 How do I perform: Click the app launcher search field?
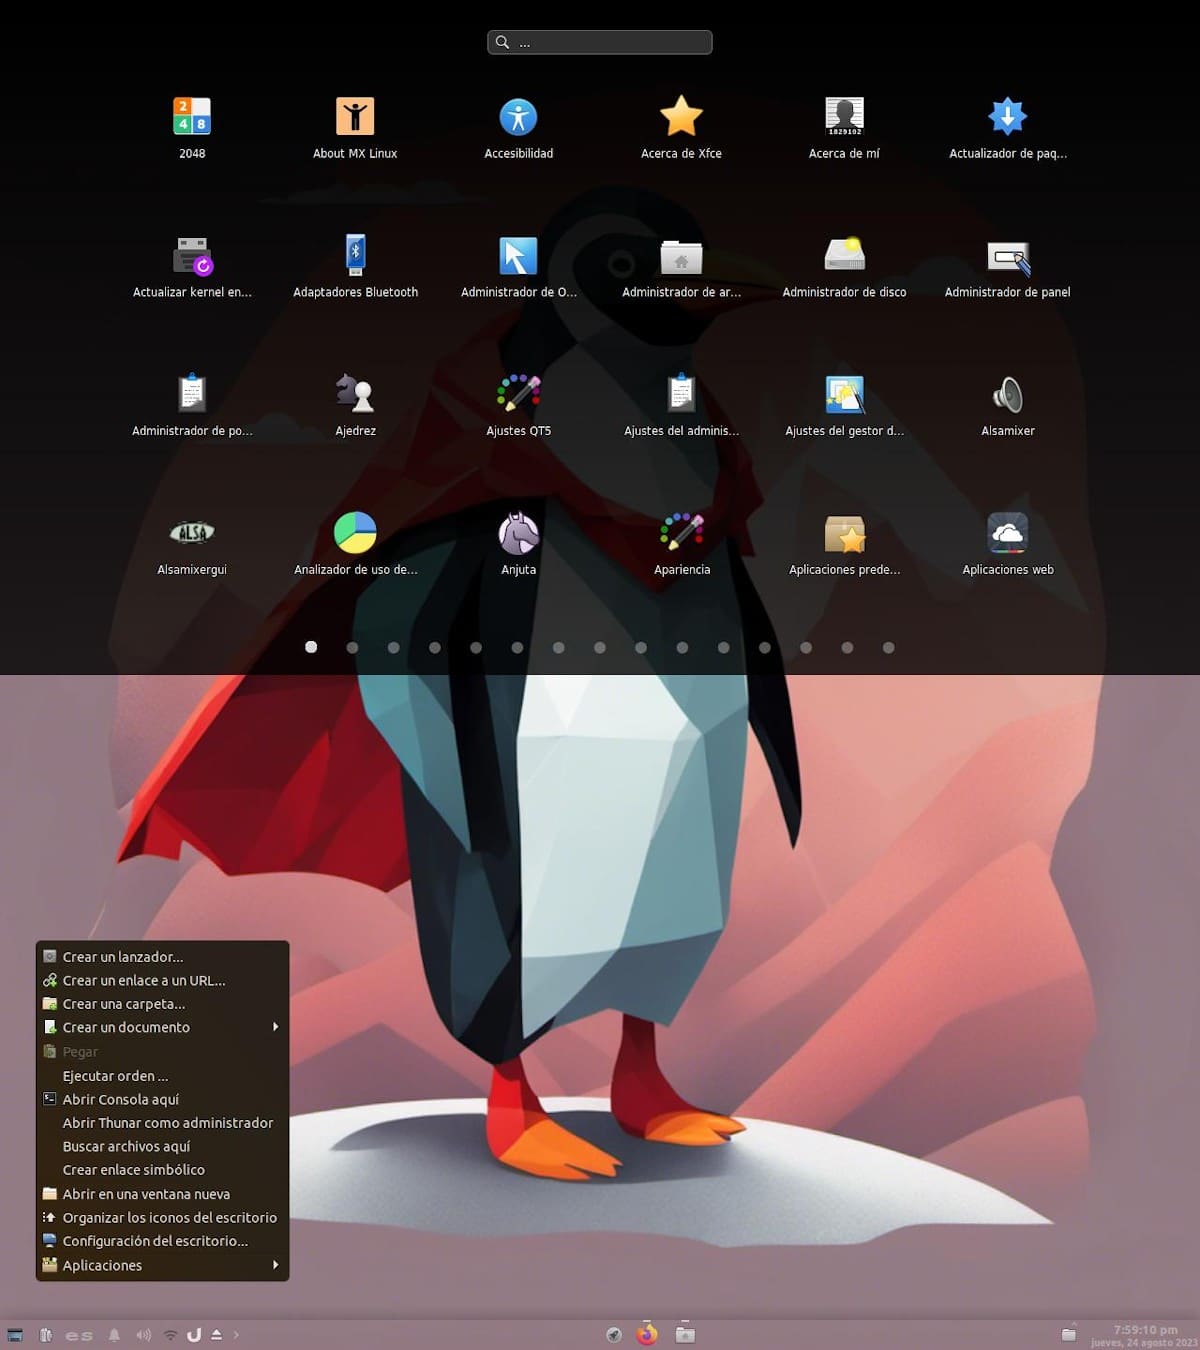[x=600, y=42]
